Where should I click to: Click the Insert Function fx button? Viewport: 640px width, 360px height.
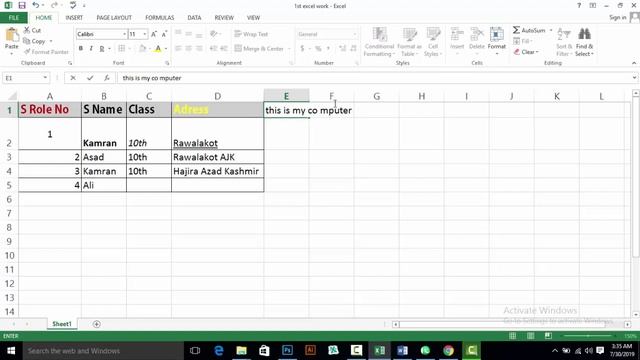point(107,78)
